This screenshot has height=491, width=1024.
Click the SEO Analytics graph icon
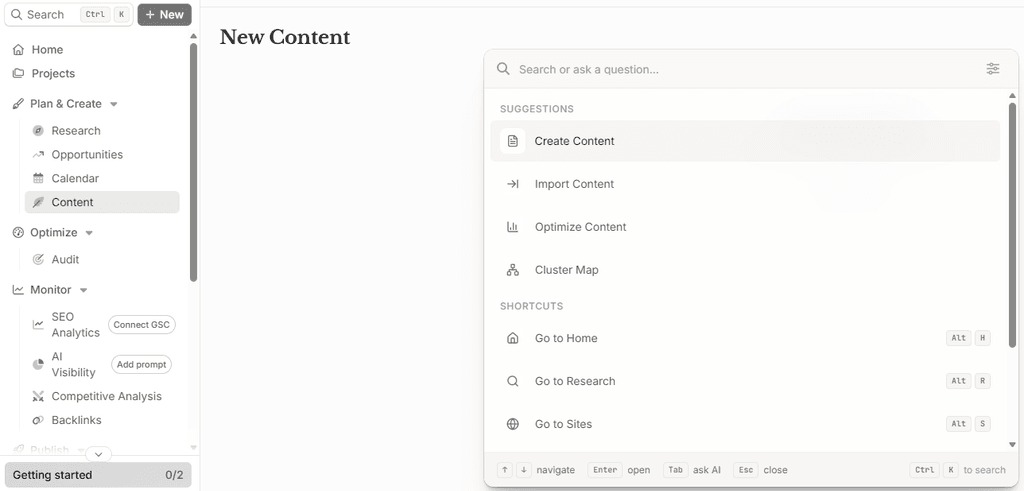39,325
